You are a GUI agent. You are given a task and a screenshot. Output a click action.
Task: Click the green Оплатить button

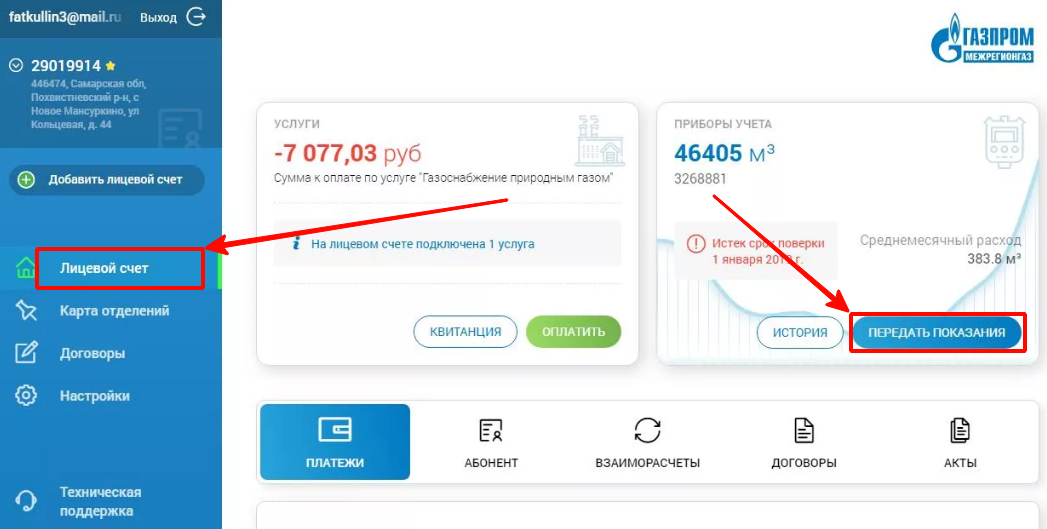(x=574, y=331)
